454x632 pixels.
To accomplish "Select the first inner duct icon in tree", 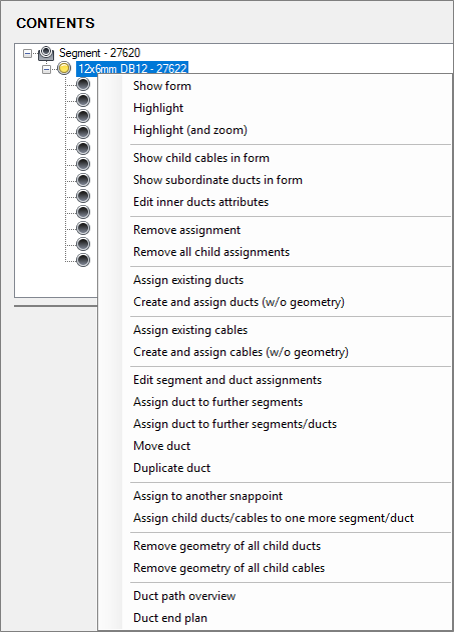I will tap(83, 84).
